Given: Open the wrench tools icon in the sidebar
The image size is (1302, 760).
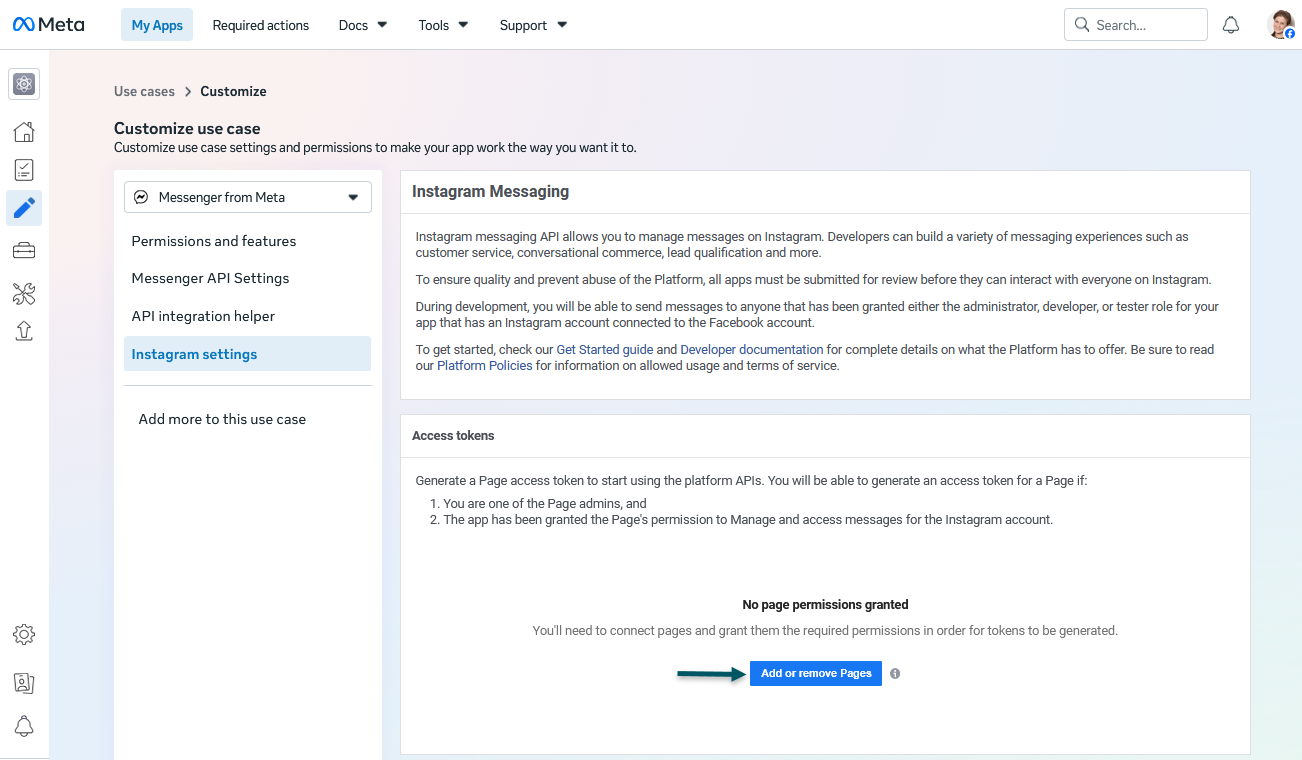Looking at the screenshot, I should pos(24,293).
